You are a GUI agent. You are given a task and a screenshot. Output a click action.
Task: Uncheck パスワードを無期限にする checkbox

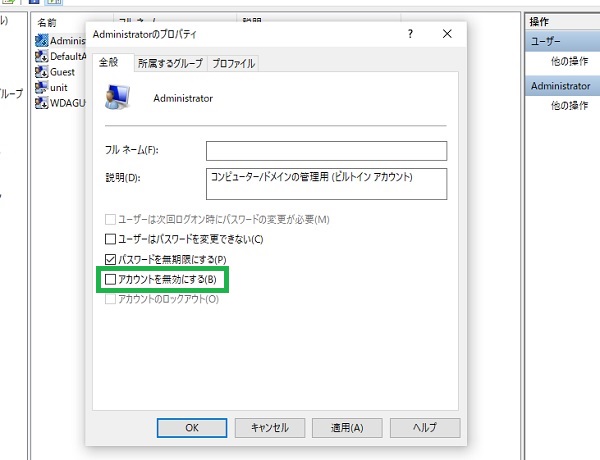[110, 259]
